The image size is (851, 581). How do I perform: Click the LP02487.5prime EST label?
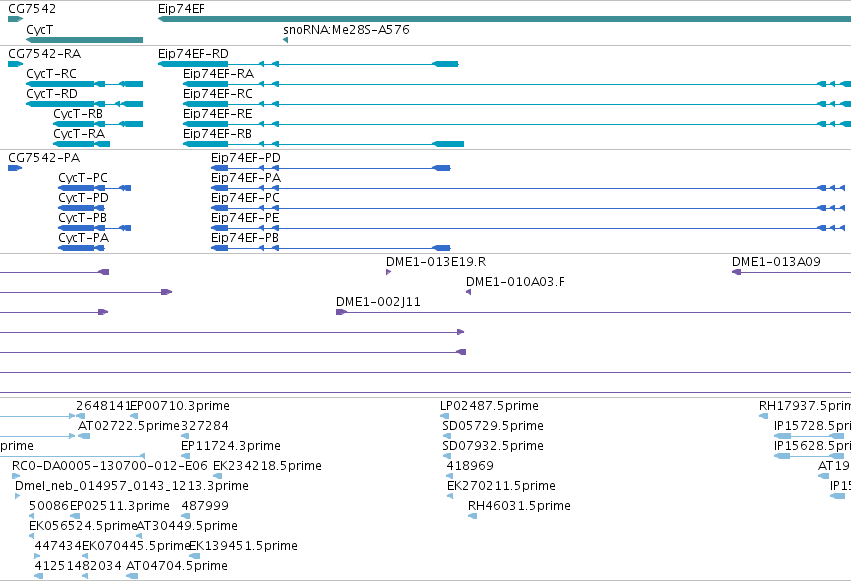click(x=489, y=406)
